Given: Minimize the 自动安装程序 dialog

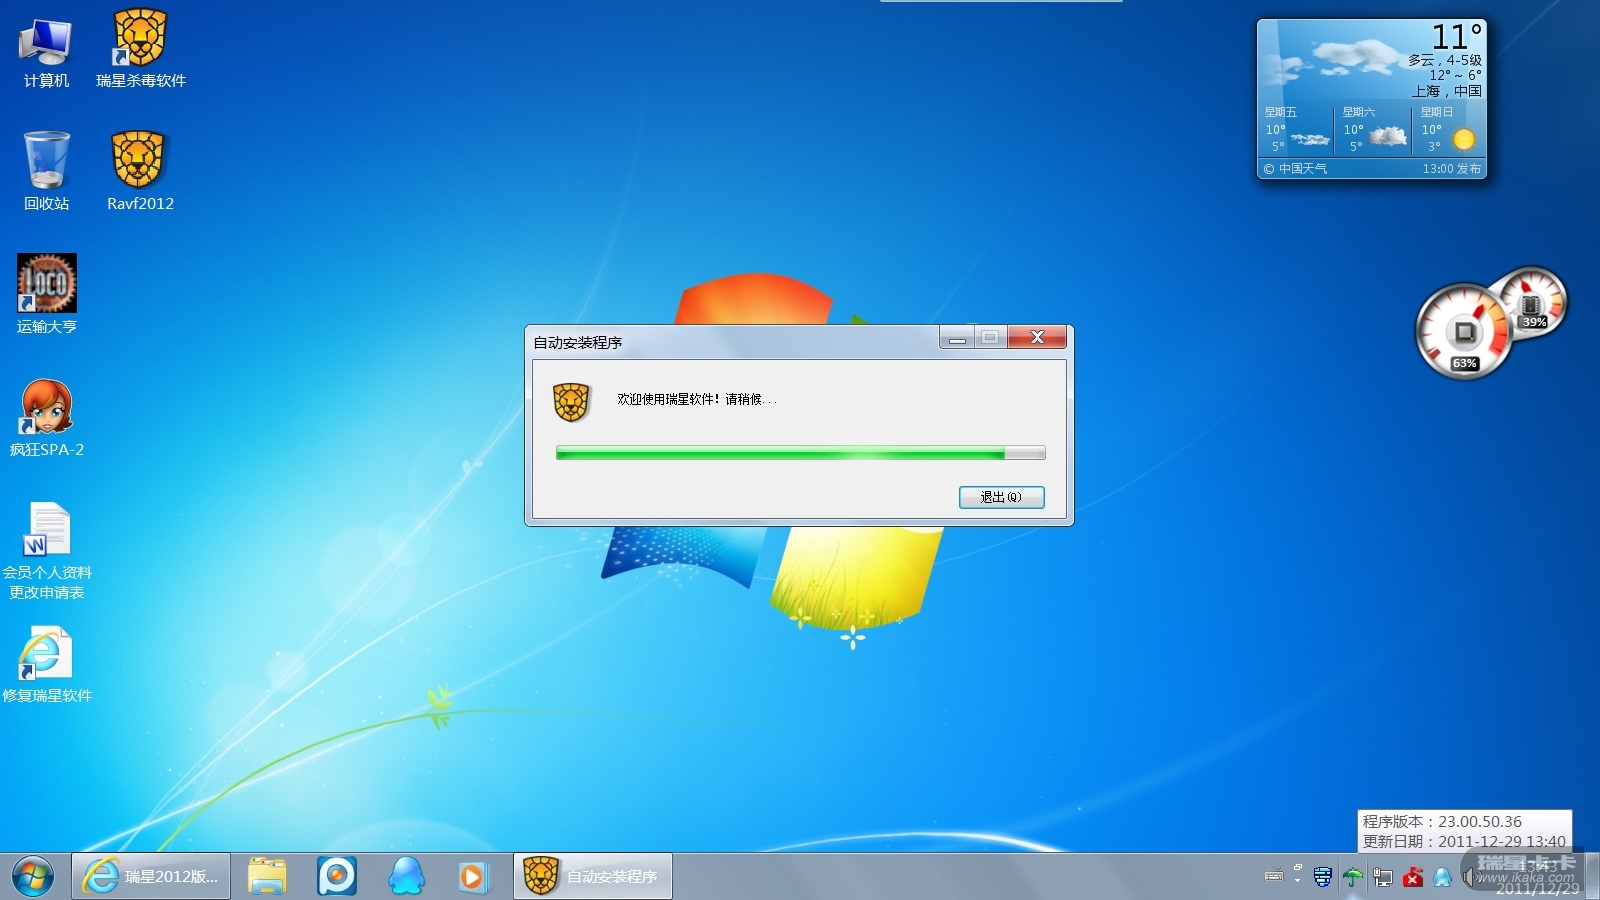Looking at the screenshot, I should pyautogui.click(x=957, y=337).
